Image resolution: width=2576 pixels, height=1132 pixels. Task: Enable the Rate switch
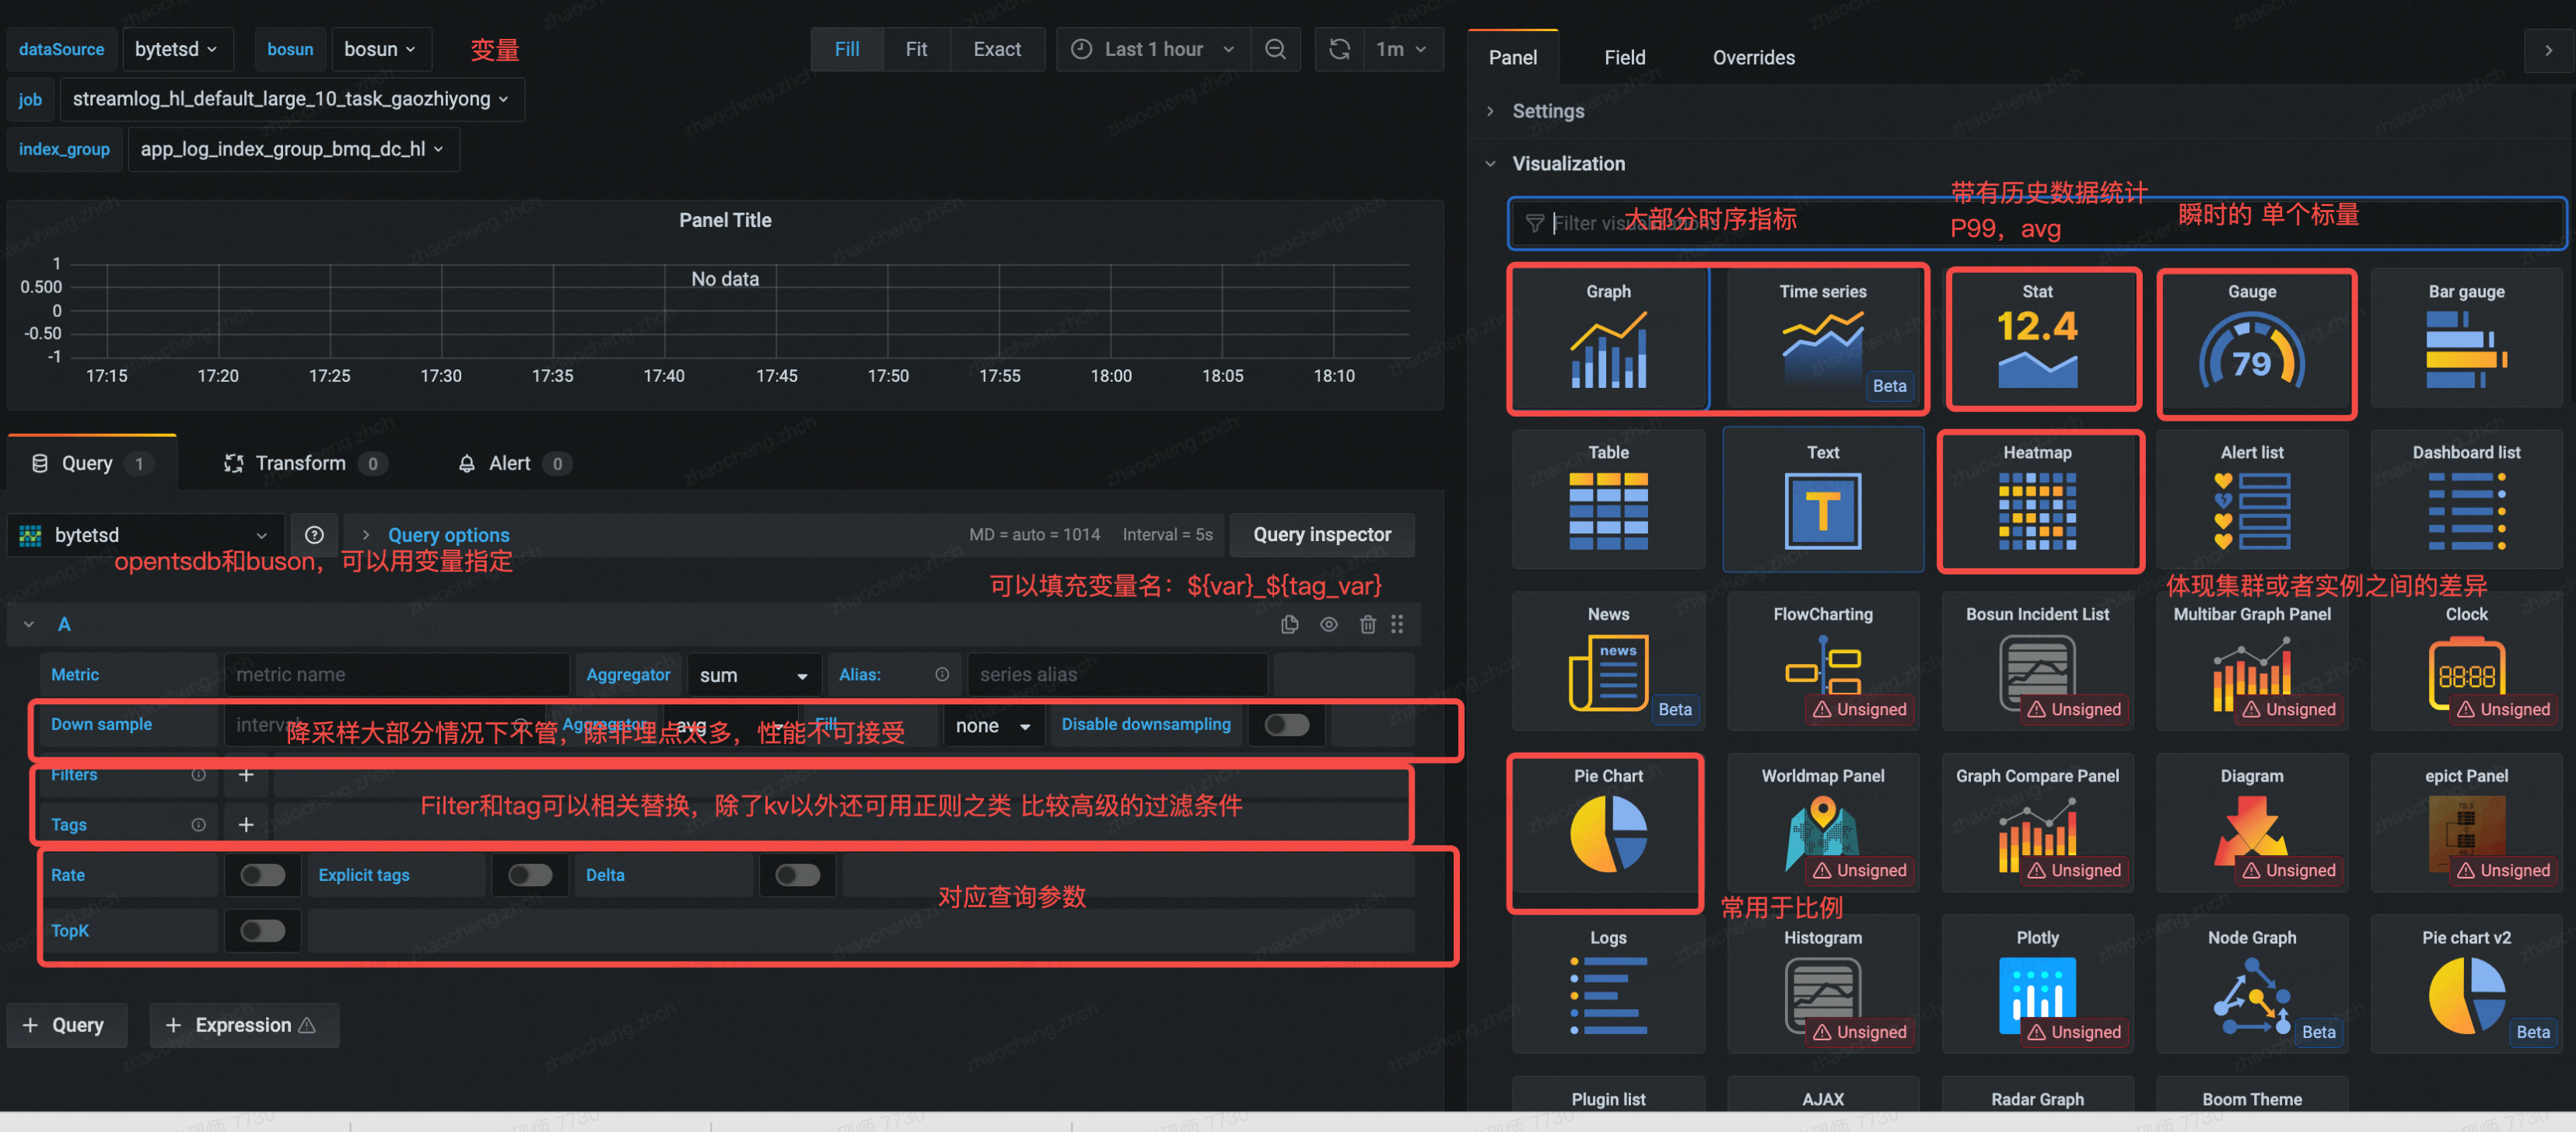(x=262, y=875)
